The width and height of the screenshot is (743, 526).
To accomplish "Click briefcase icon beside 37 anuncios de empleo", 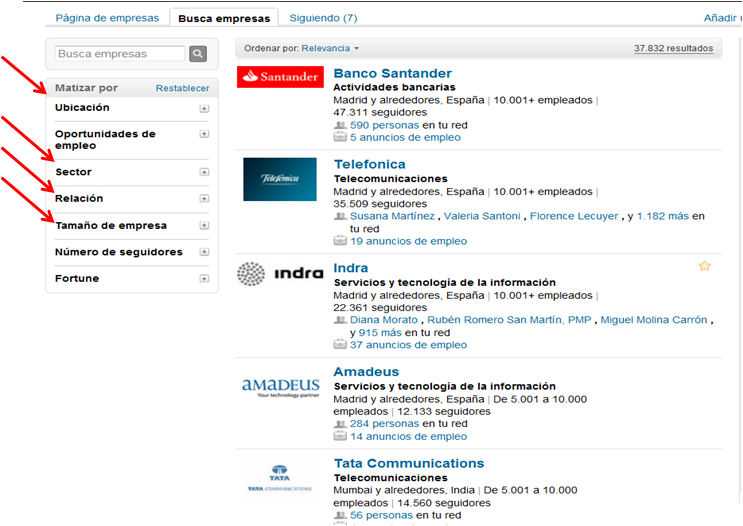I will [x=340, y=345].
